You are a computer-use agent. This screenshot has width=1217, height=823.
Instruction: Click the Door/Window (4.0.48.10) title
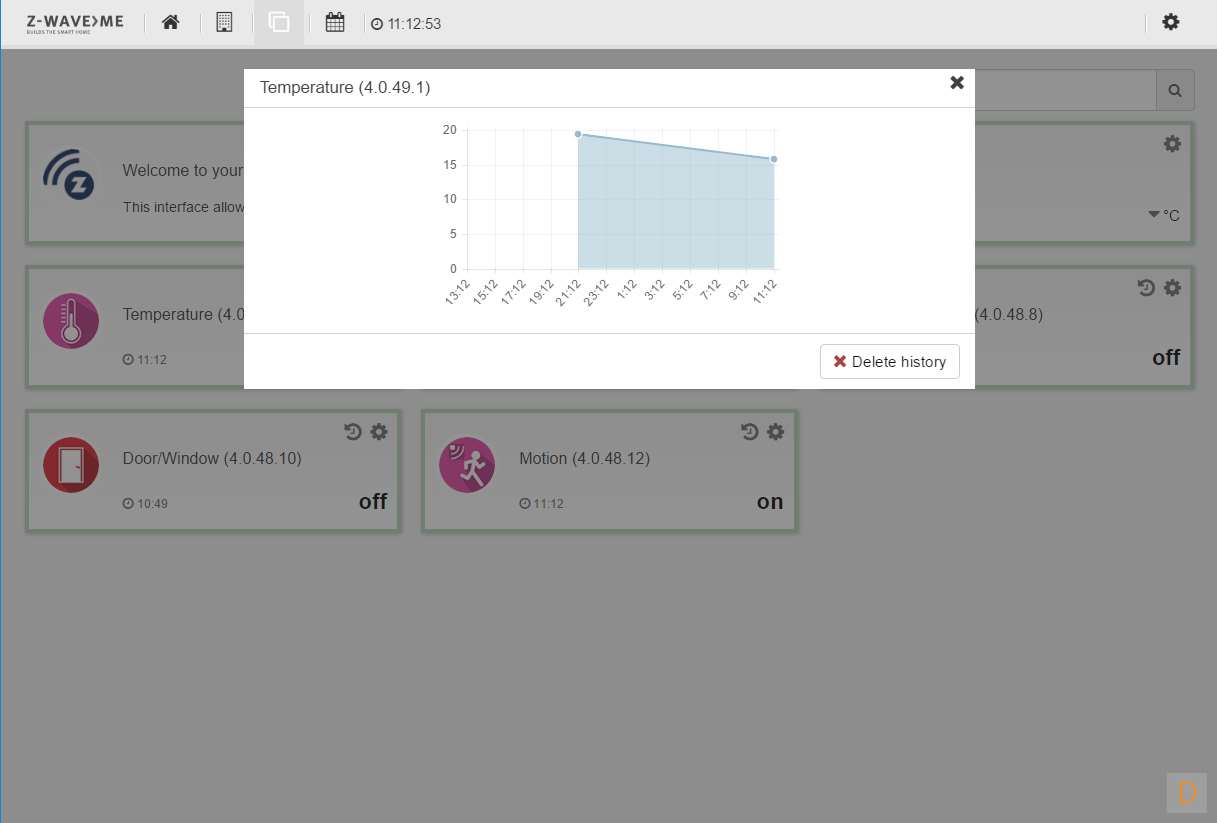pos(212,459)
